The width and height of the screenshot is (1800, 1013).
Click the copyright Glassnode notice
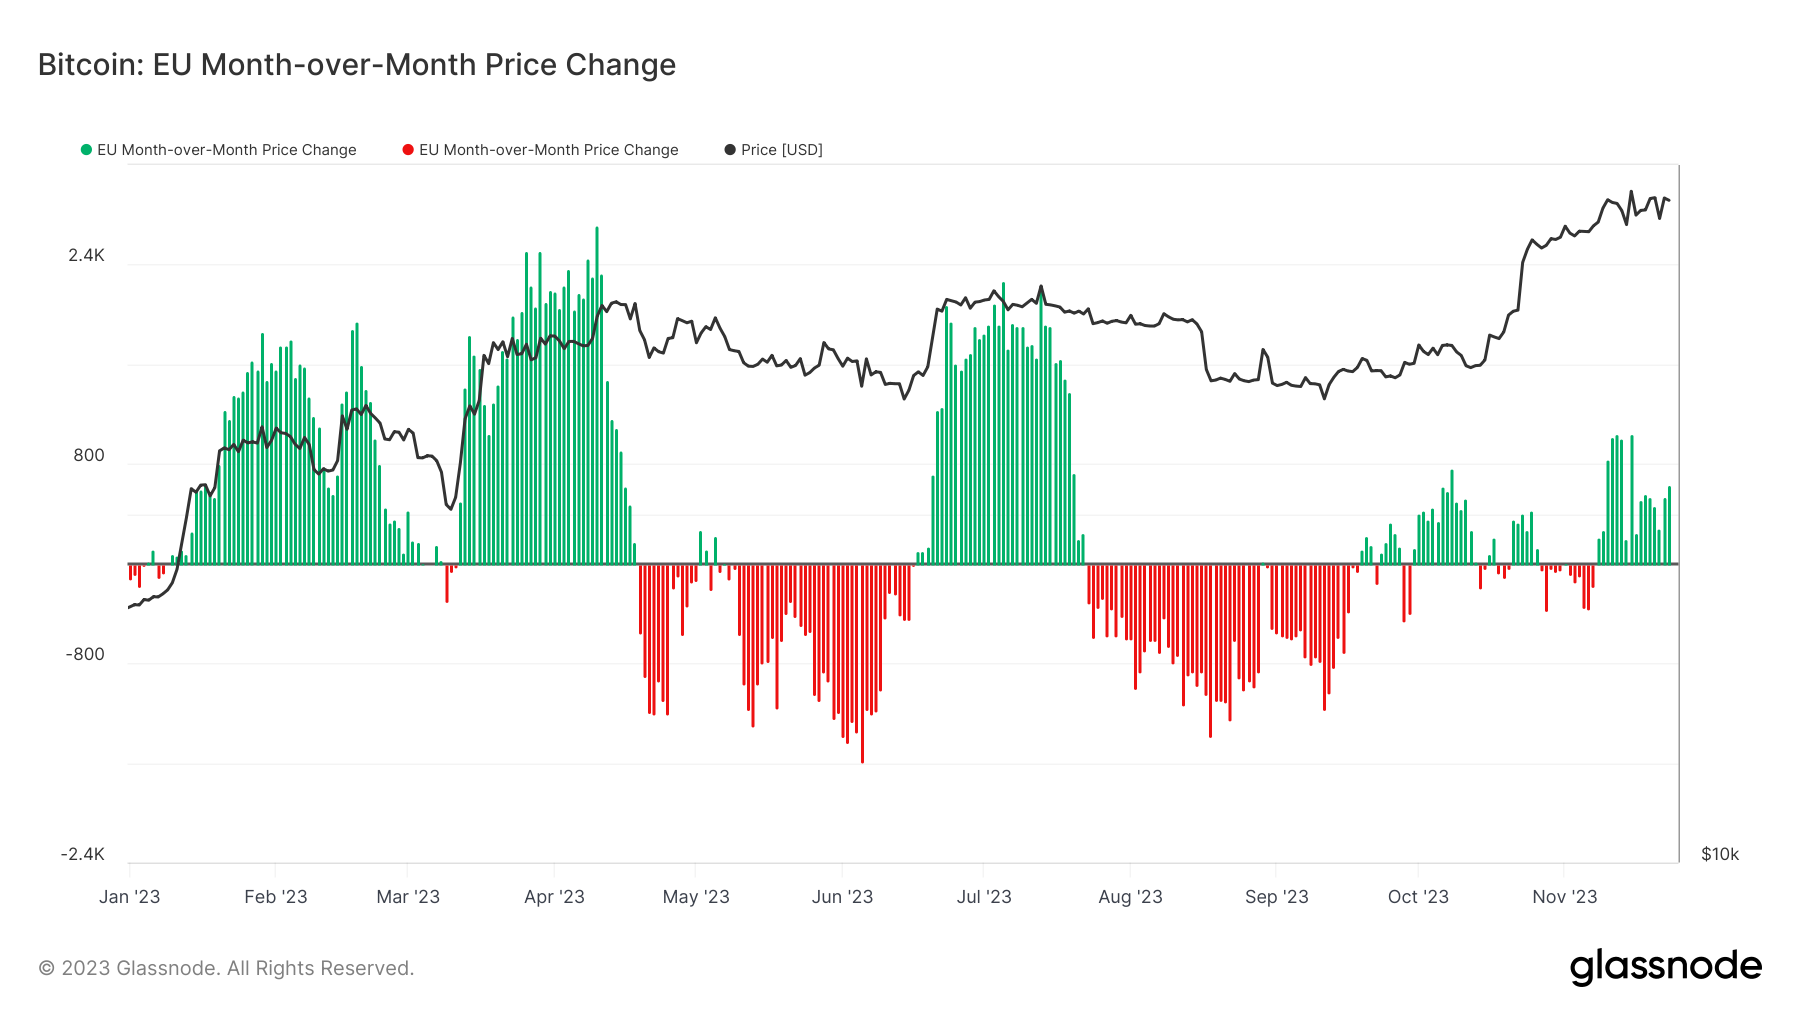(226, 968)
